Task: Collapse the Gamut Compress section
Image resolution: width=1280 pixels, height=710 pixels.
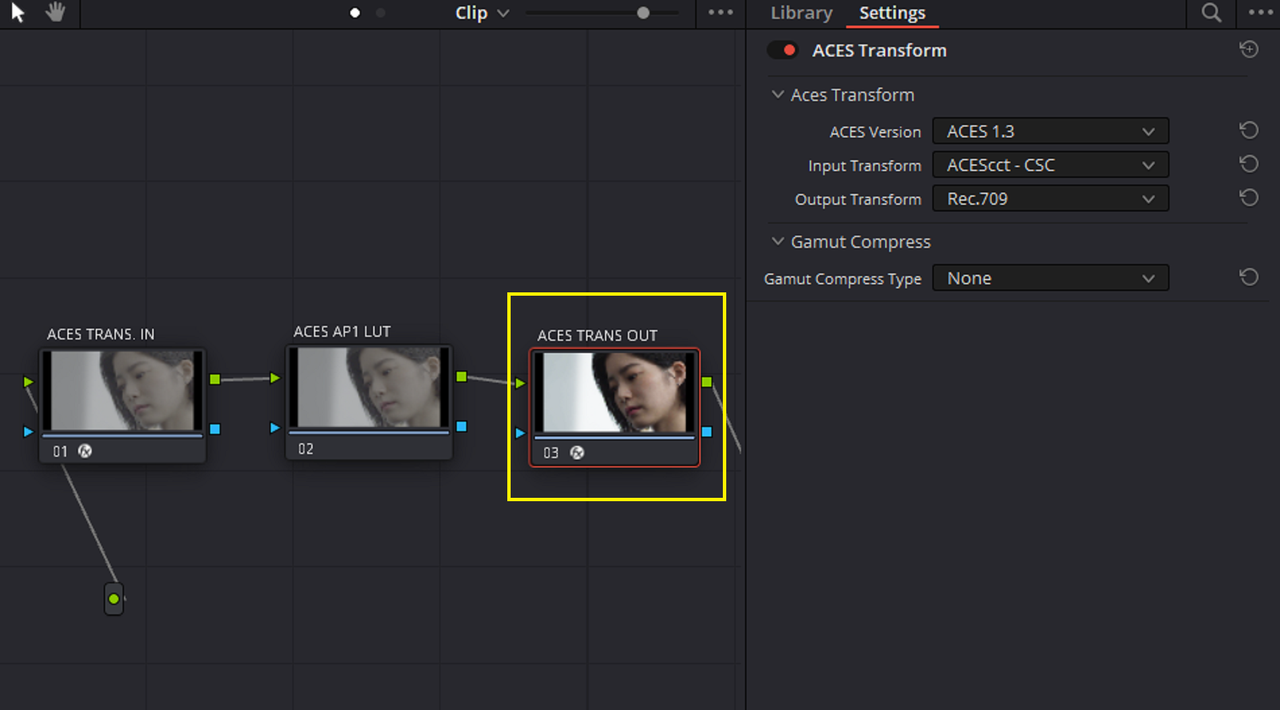Action: point(778,242)
